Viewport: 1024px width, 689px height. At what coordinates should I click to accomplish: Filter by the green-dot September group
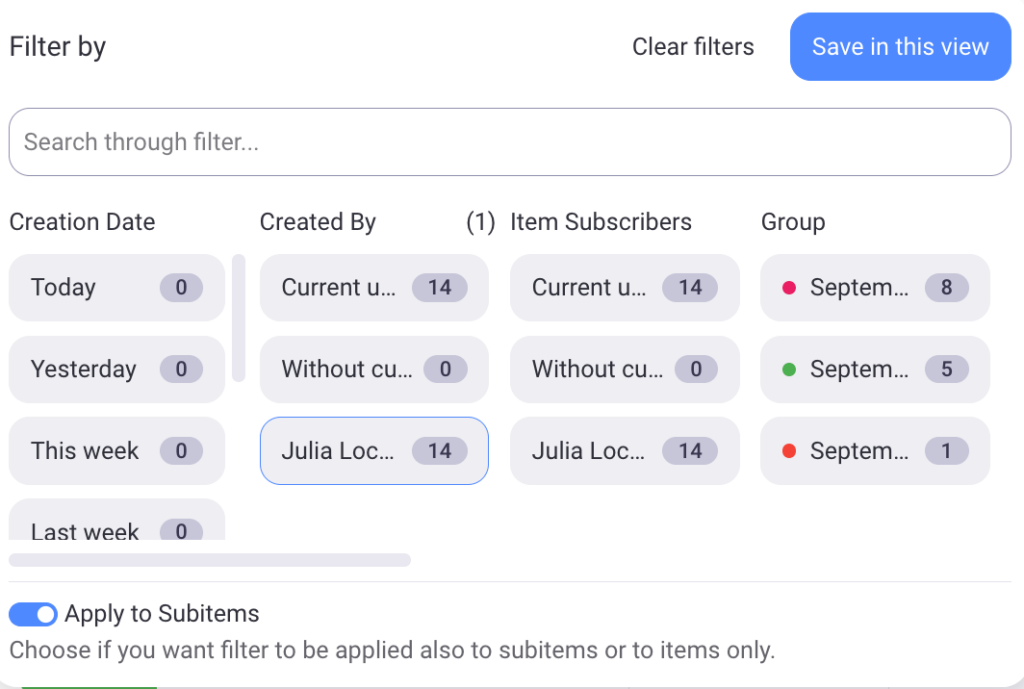click(874, 369)
